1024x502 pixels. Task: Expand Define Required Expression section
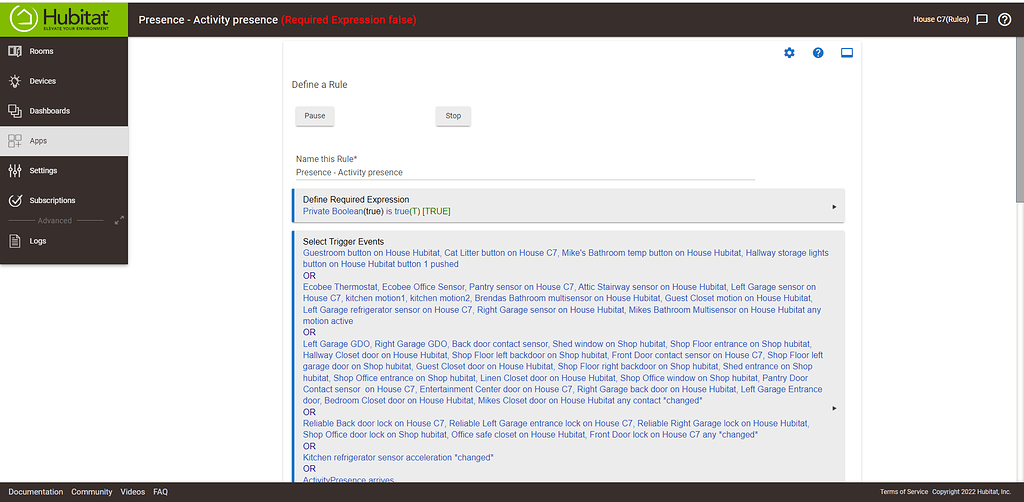pos(834,206)
